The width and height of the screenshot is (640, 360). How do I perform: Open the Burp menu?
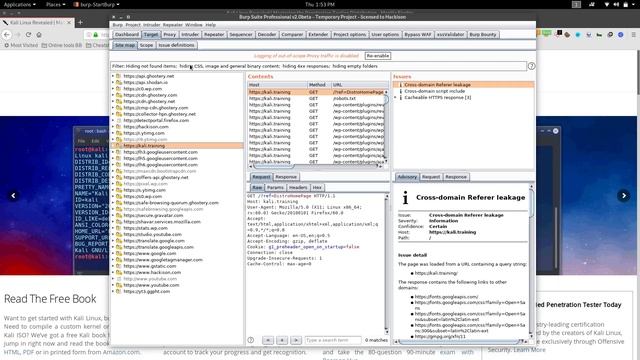118,25
